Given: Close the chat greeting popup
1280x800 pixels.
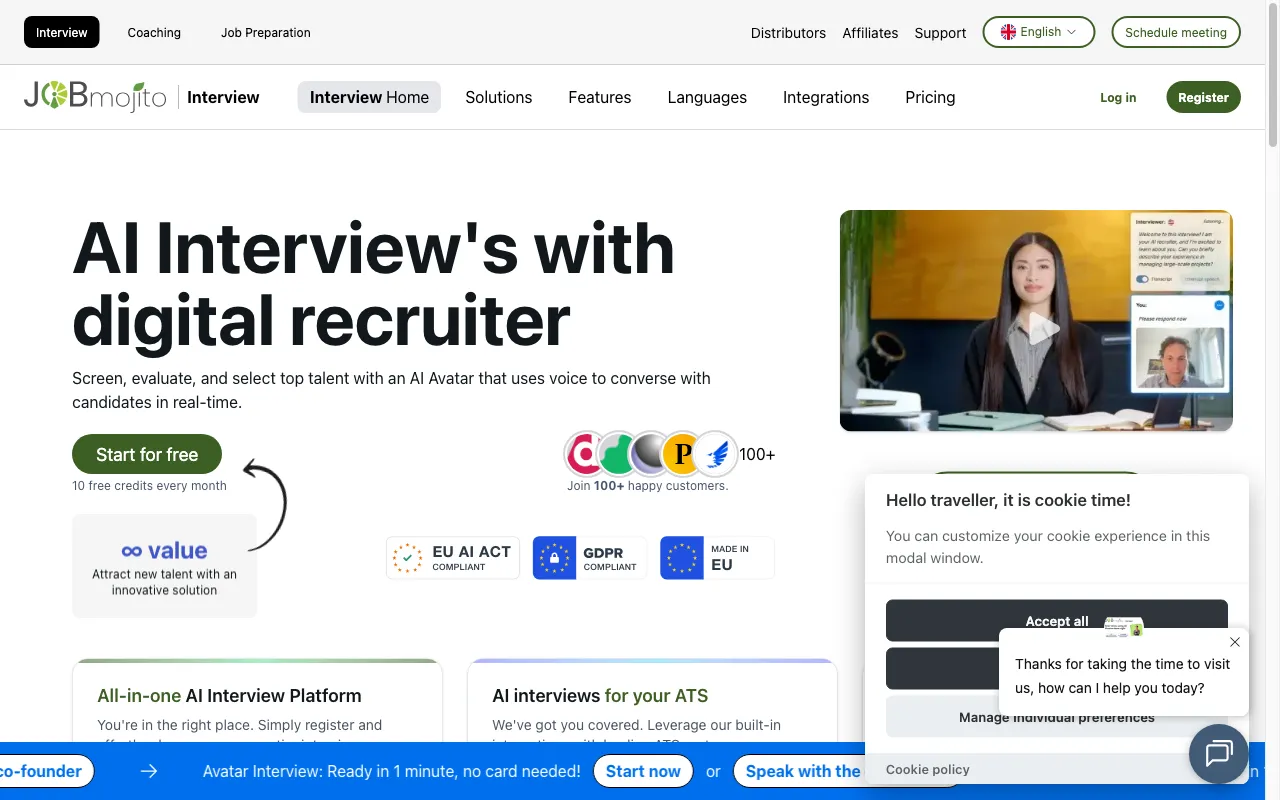Looking at the screenshot, I should point(1235,642).
